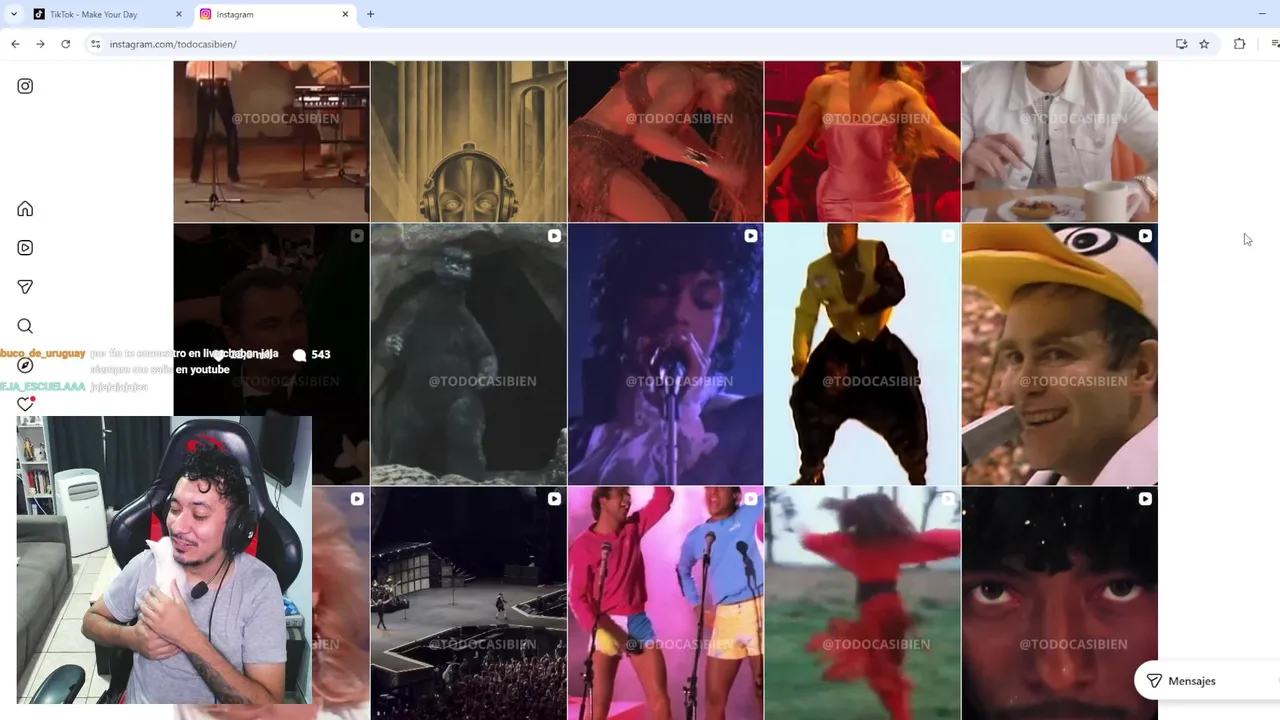
Task: Open Instagram logo in sidebar
Action: coord(25,86)
